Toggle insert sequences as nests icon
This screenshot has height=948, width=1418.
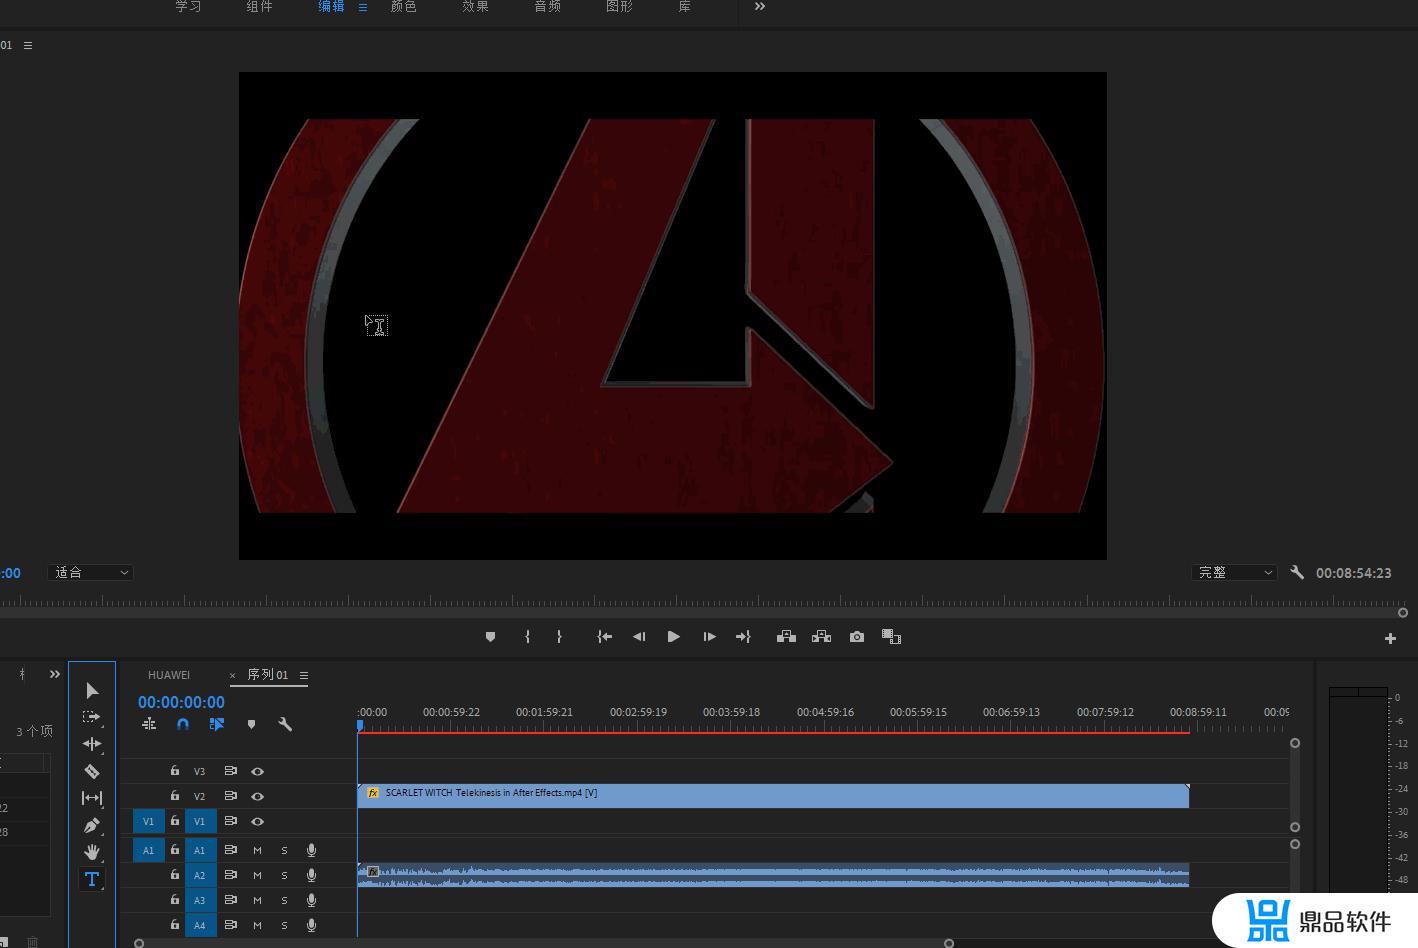coord(149,724)
